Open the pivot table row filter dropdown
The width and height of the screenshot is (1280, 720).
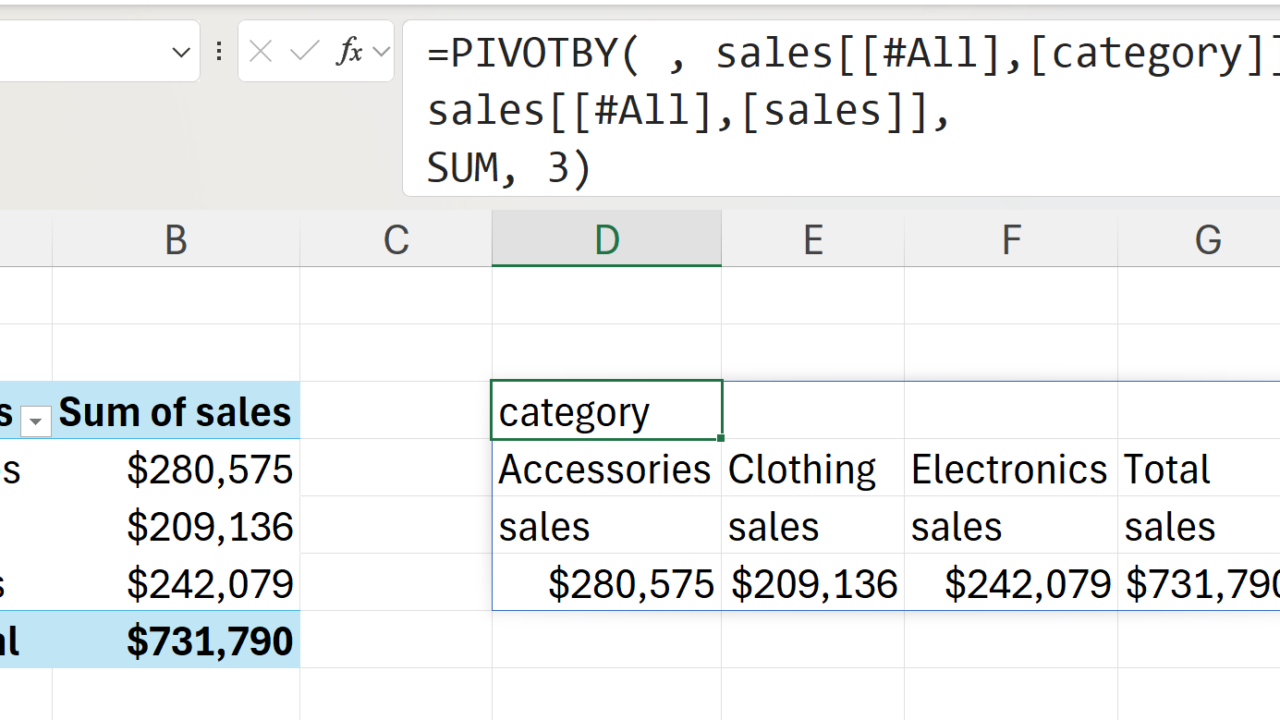pos(36,422)
